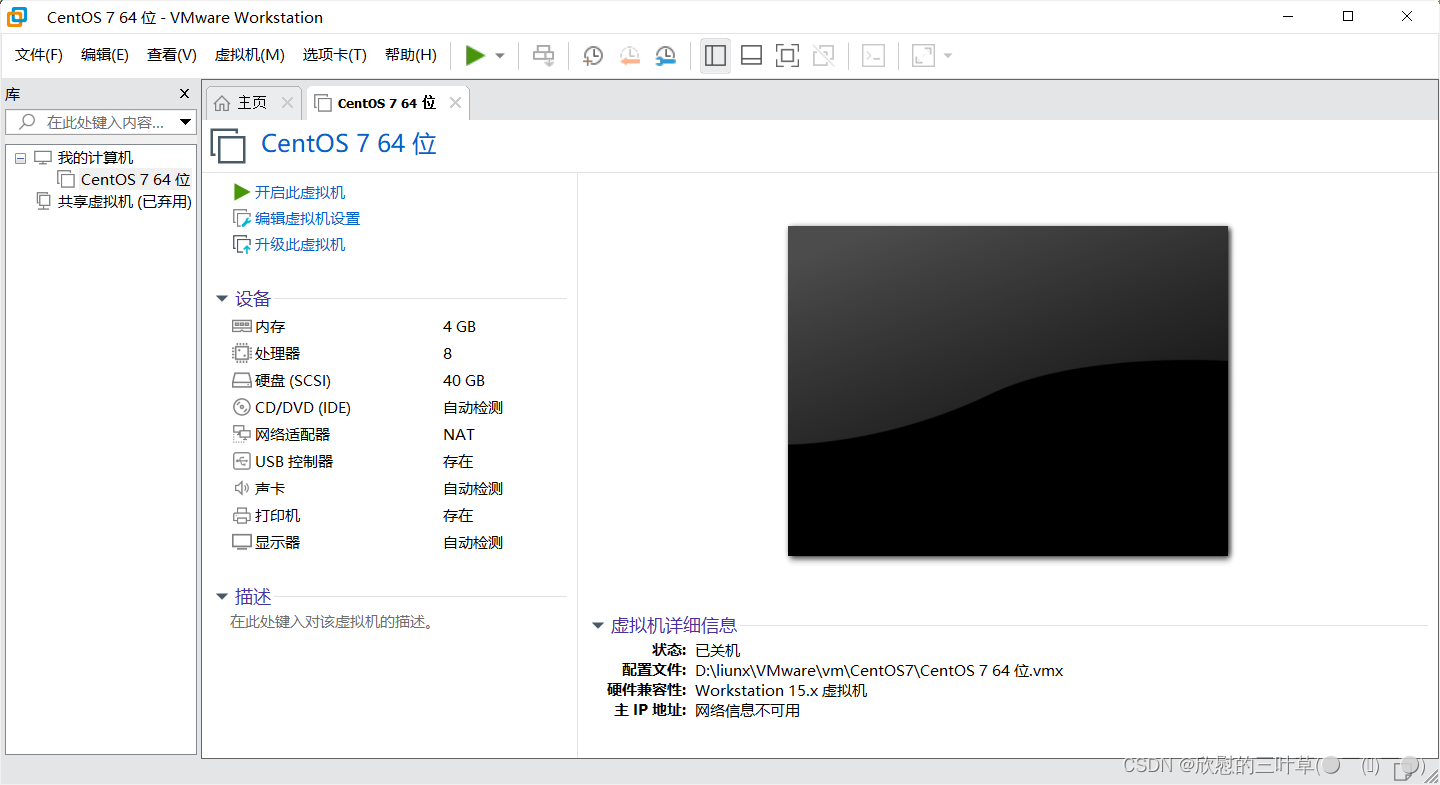Open the 选项卡(T) menu
This screenshot has width=1440, height=785.
335,55
